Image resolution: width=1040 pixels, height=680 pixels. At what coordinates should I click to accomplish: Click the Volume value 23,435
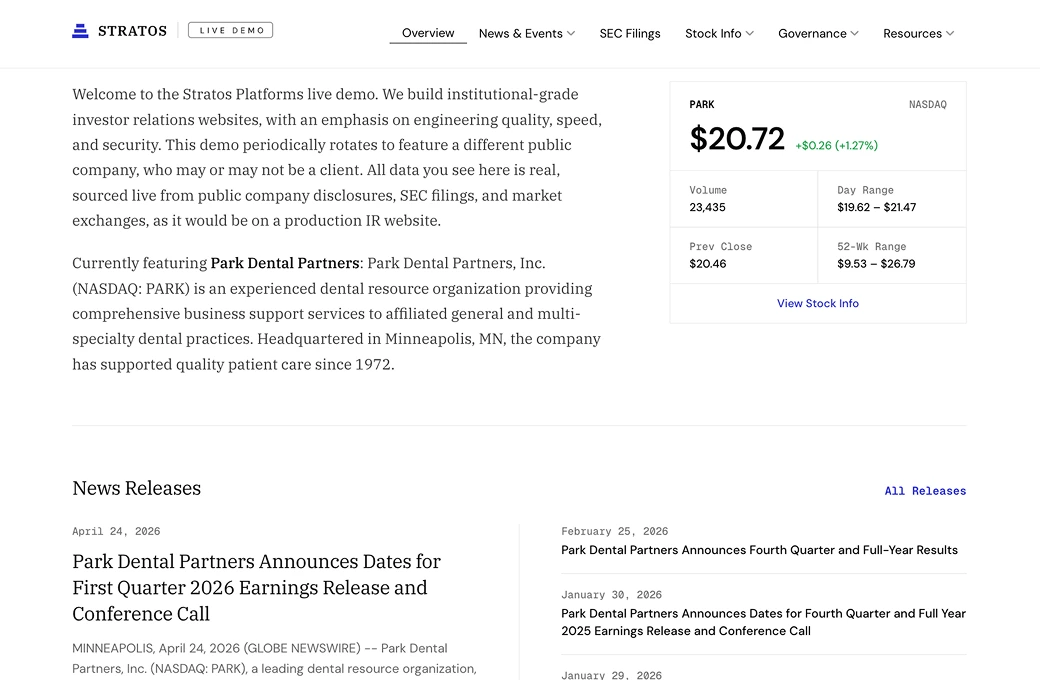coord(707,207)
